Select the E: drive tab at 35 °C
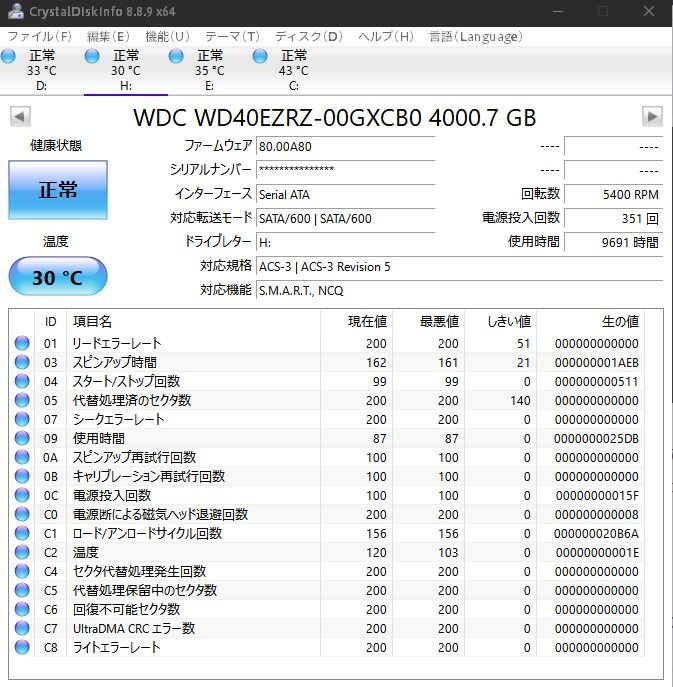 click(x=209, y=70)
